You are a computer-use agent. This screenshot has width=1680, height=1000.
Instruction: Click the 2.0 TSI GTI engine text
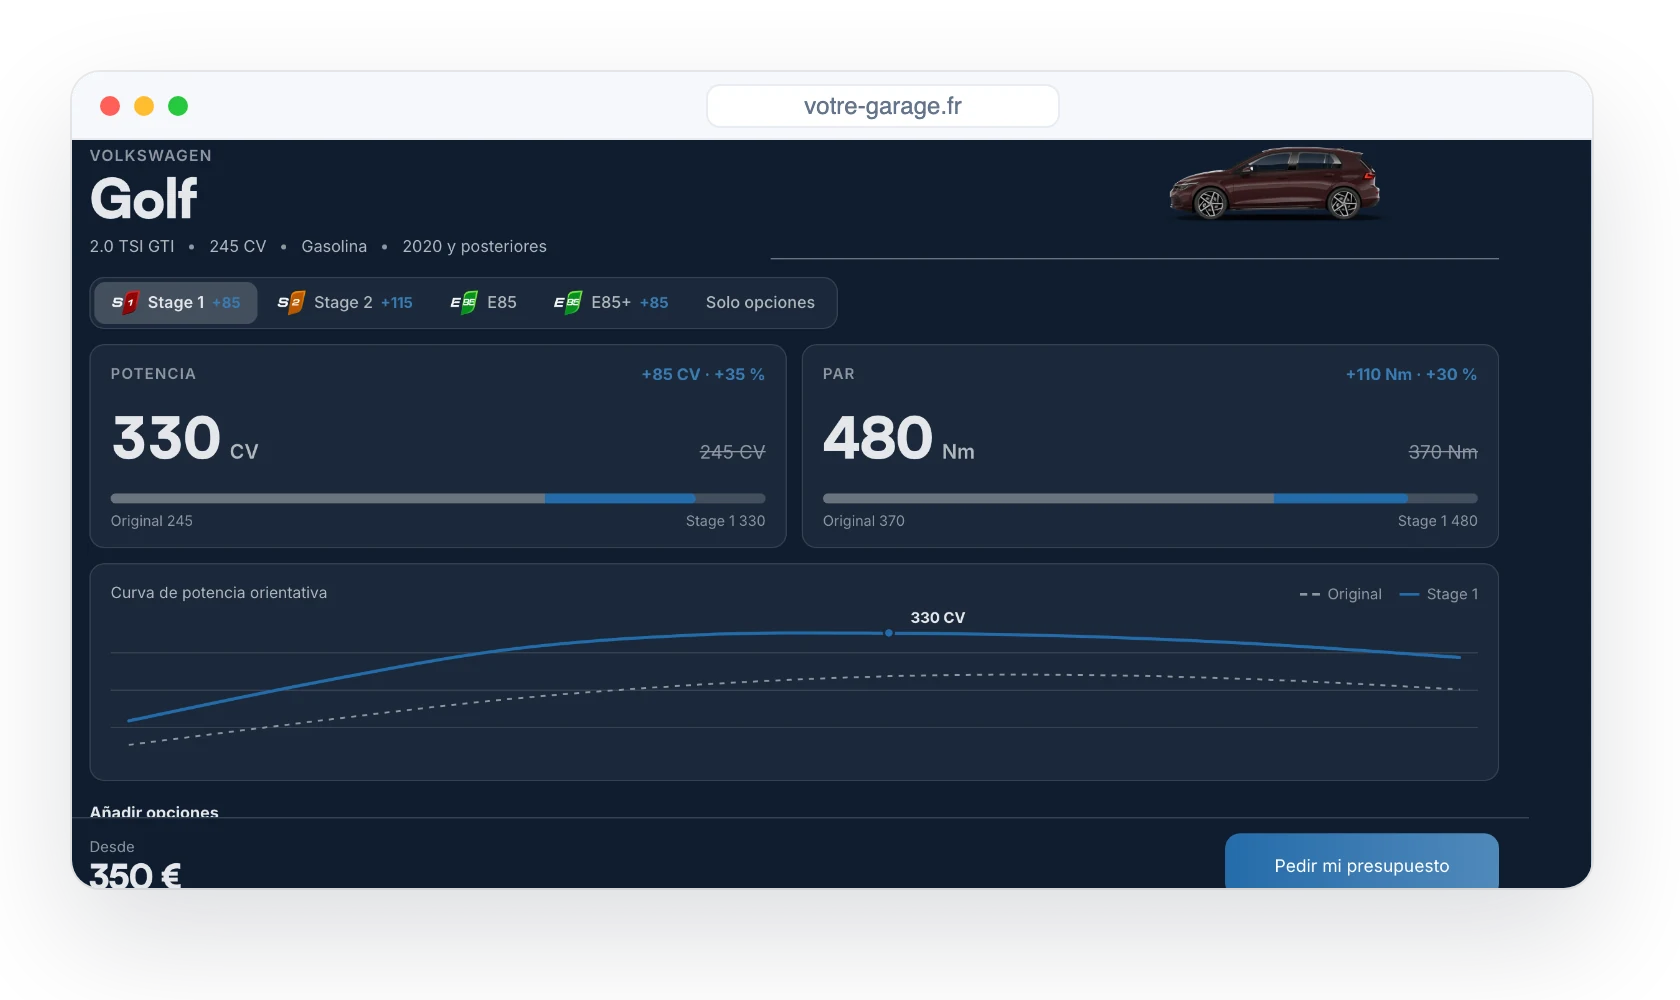(x=132, y=246)
